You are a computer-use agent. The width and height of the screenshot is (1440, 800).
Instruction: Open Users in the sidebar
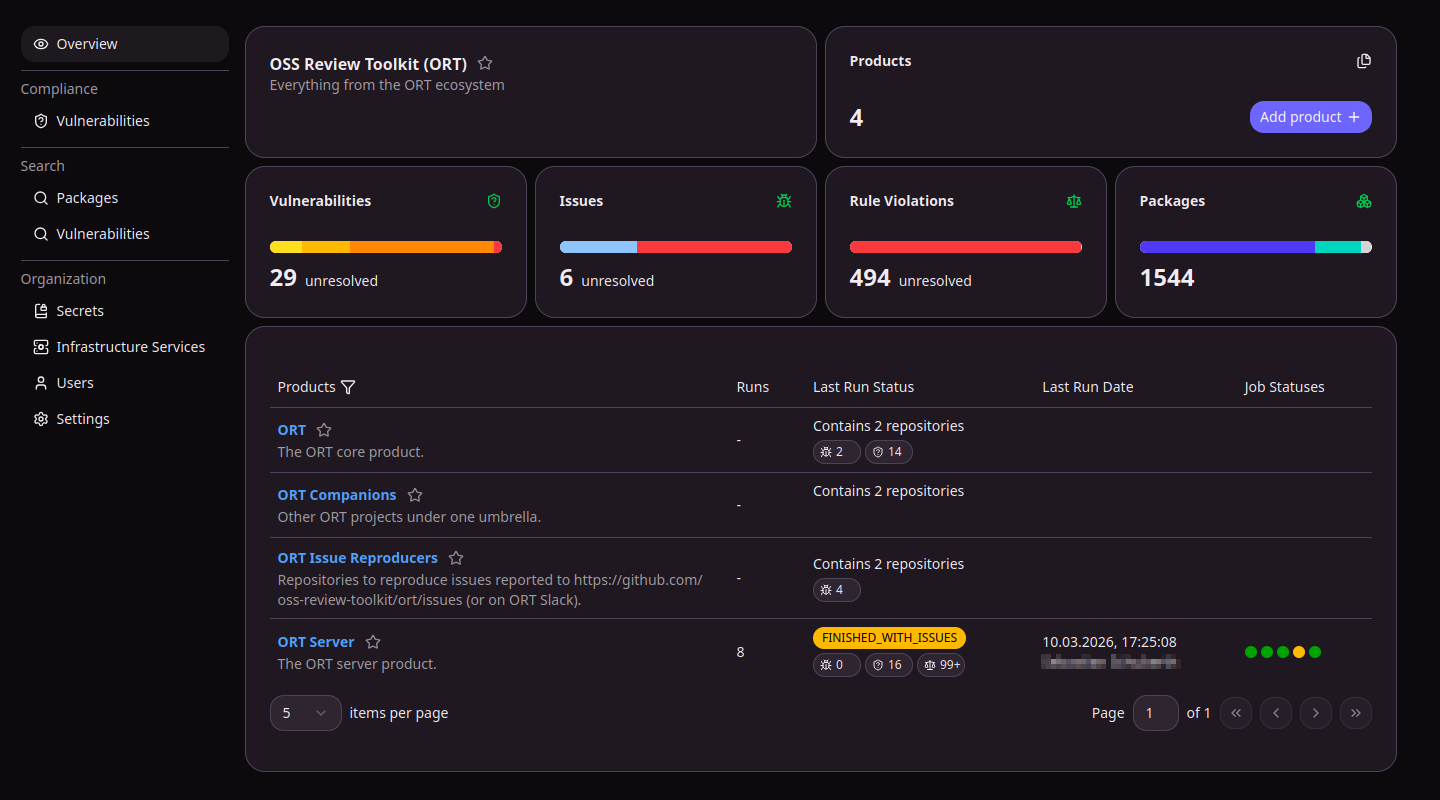(125, 383)
